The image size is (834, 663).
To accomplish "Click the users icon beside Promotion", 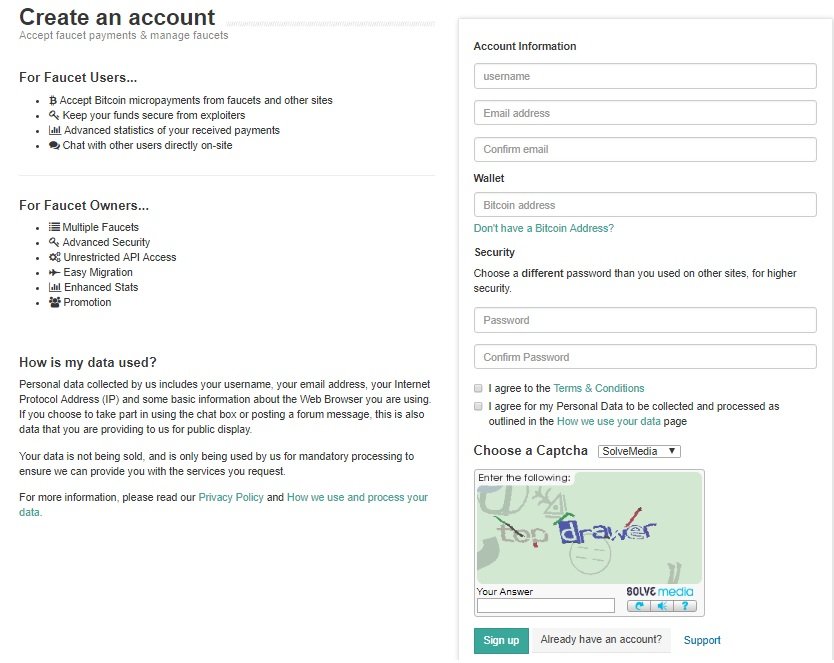I will point(54,302).
